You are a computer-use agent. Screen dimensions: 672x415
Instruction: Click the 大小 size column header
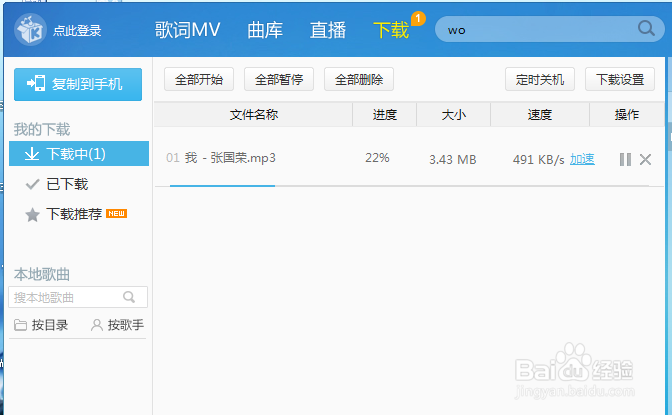(x=453, y=114)
